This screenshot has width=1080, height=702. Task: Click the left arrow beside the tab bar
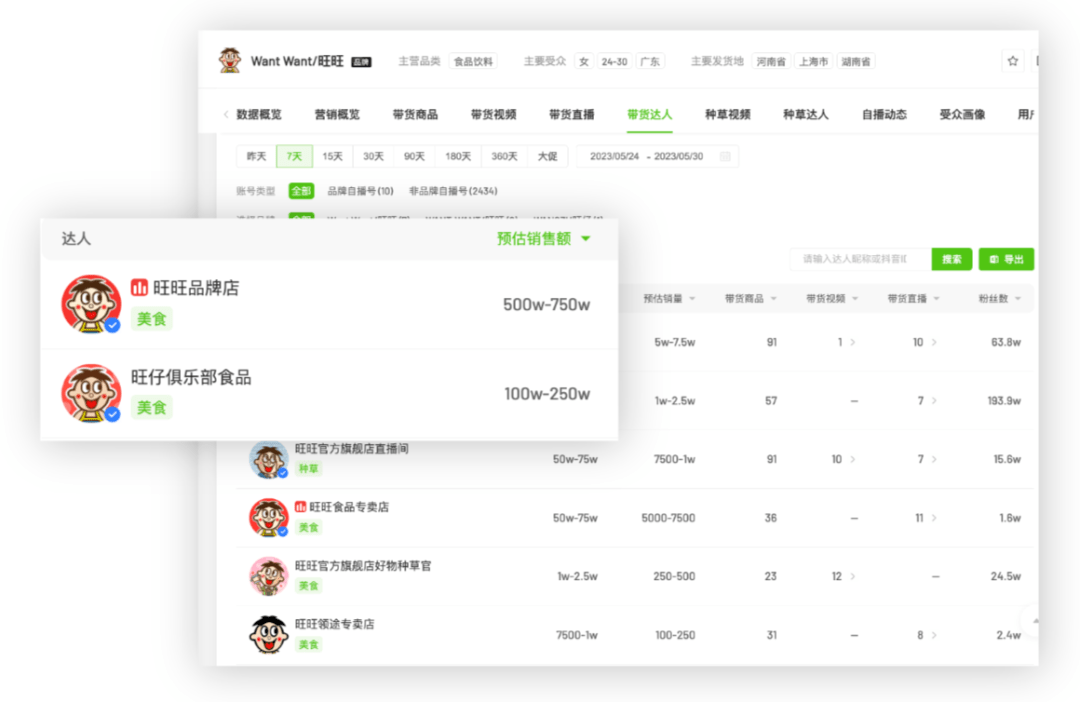click(x=226, y=114)
